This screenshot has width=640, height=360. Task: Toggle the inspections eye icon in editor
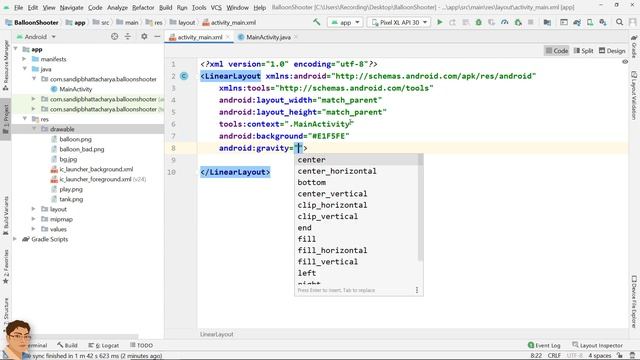(x=625, y=62)
